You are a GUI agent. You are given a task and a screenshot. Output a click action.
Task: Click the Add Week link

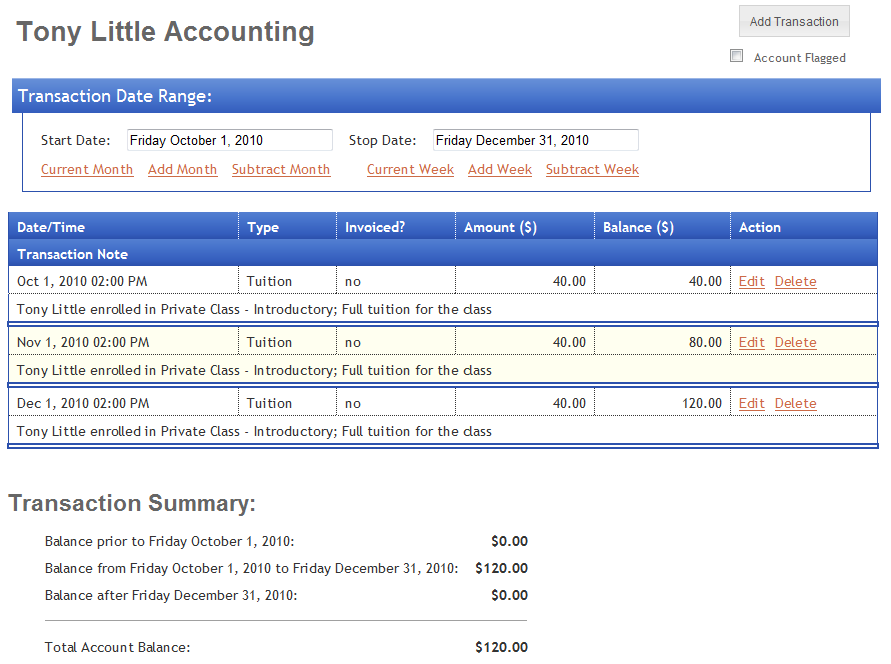pos(500,170)
